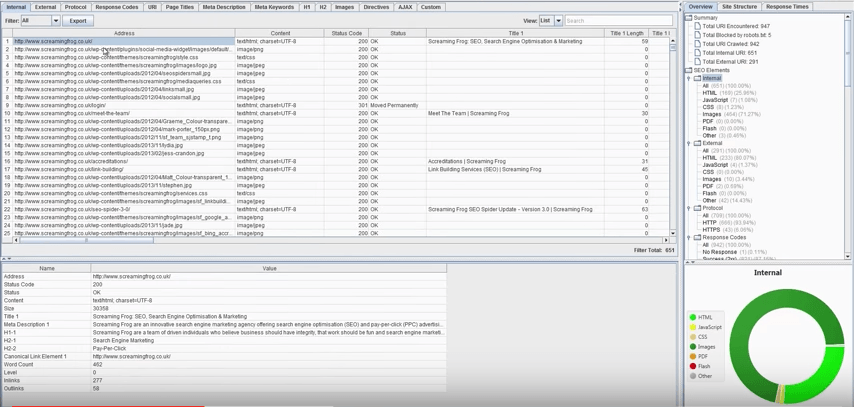
Task: Collapse the Response Codes tree node handle
Action: point(689,238)
